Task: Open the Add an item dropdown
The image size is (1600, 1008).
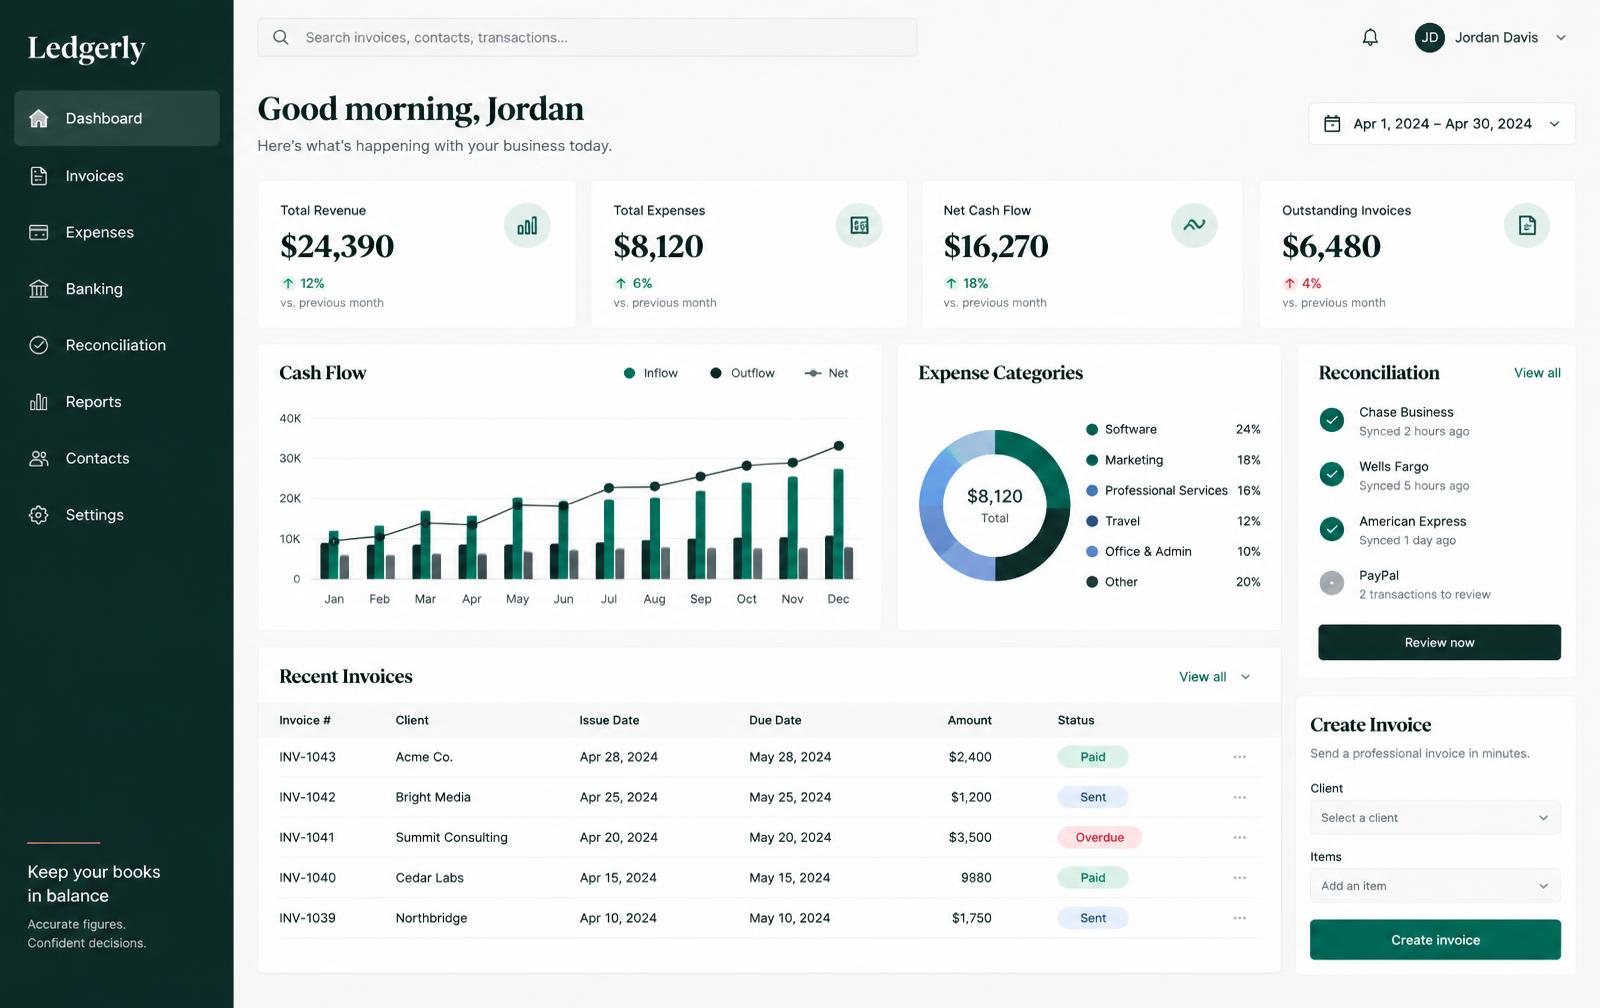Action: 1435,886
